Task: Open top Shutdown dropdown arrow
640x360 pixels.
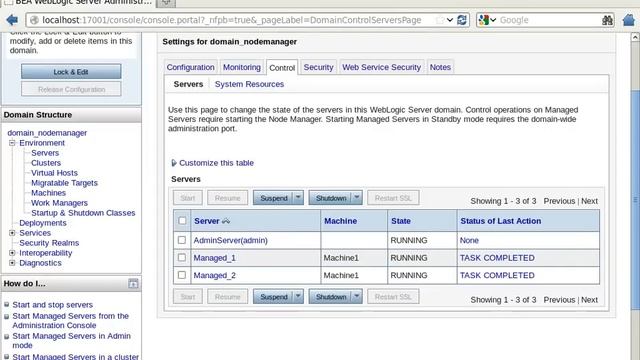Action: pos(357,198)
